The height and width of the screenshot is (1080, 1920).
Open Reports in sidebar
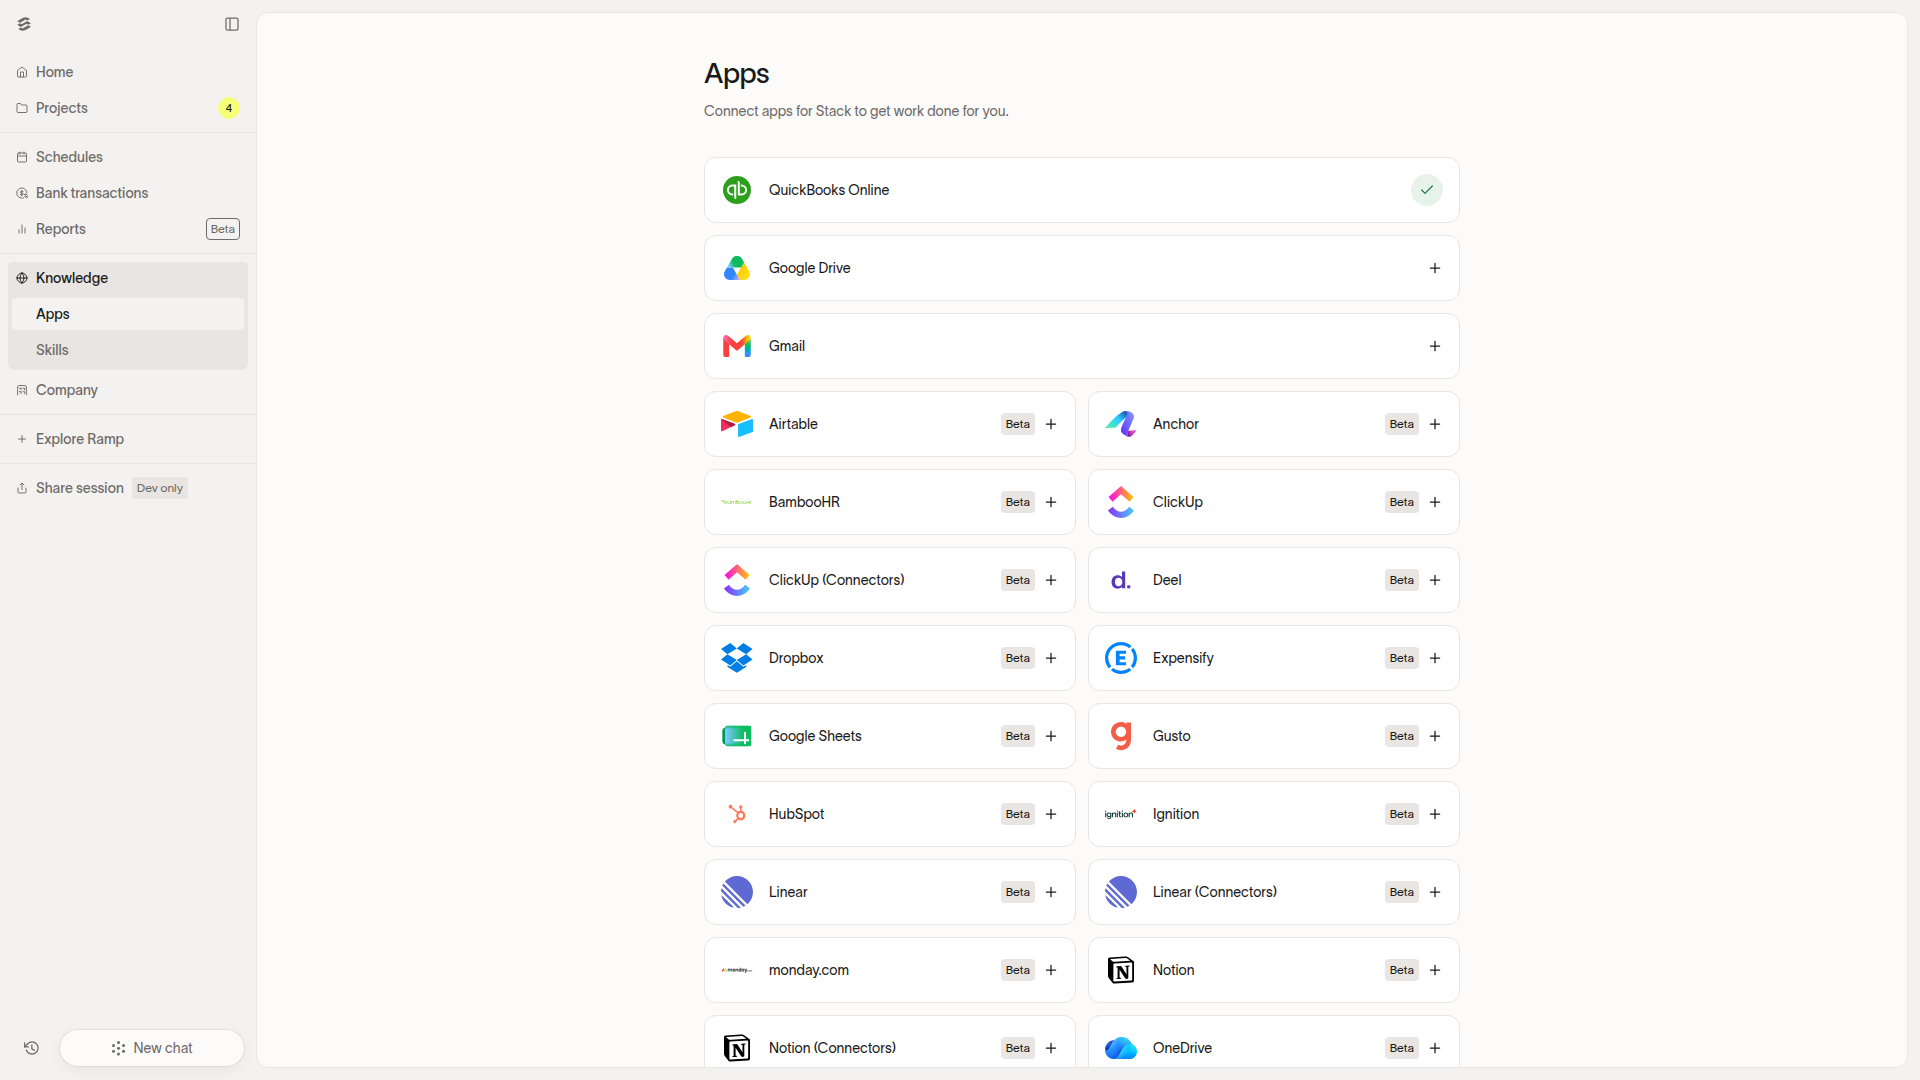(128, 229)
